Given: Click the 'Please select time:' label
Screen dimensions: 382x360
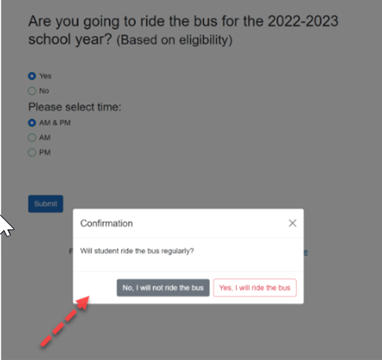Looking at the screenshot, I should pos(75,107).
